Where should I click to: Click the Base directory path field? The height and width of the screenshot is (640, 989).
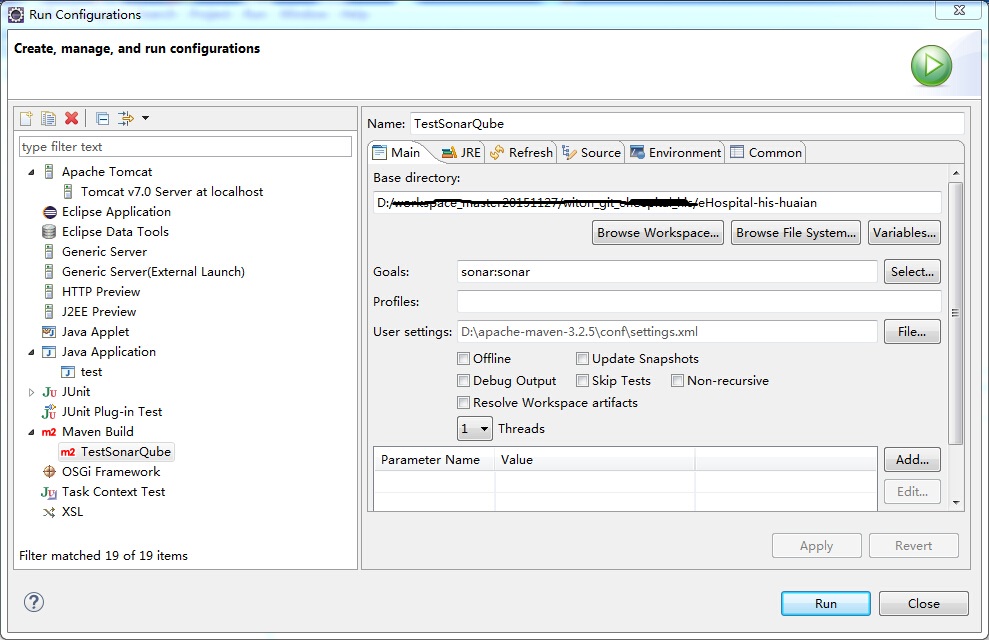coord(657,203)
